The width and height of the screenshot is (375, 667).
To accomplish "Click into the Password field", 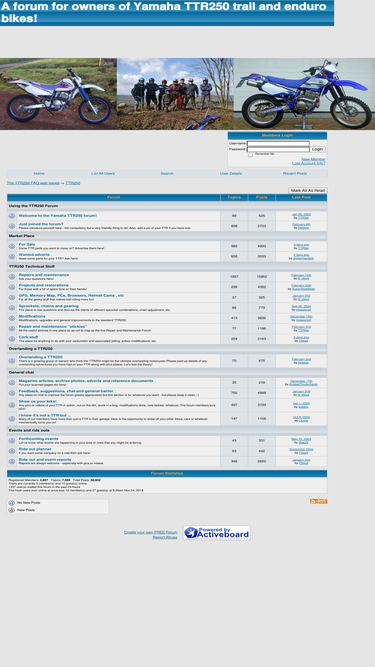I will 278,149.
